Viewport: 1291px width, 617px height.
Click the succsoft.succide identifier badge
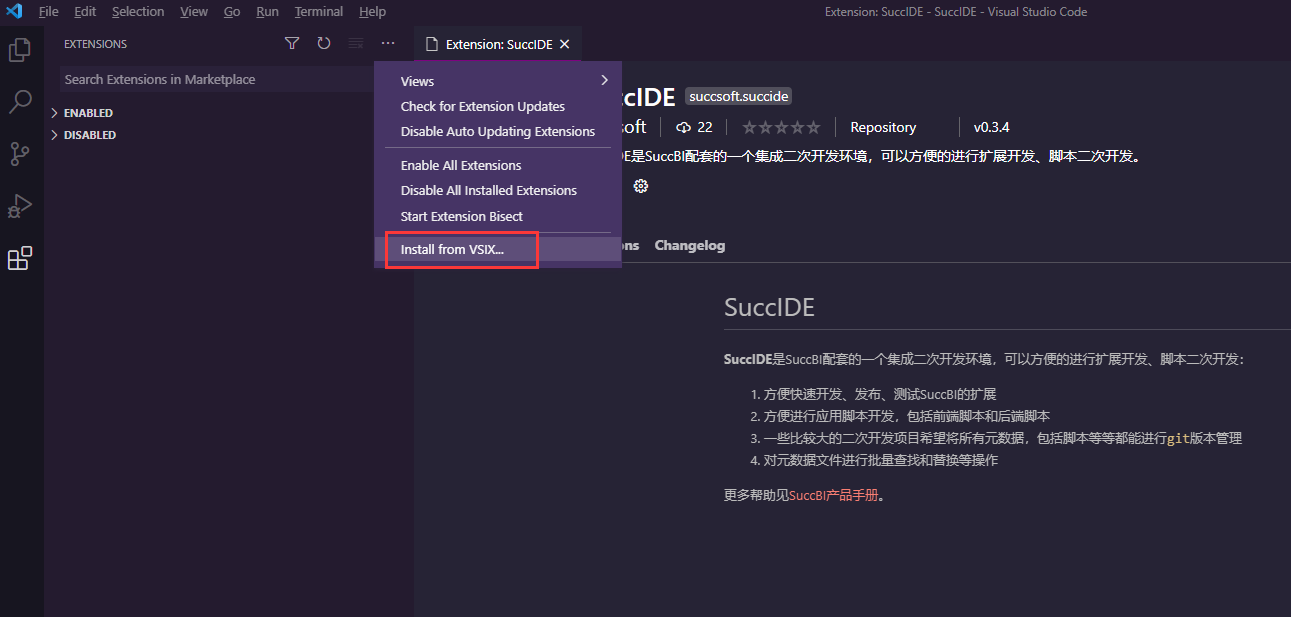[x=739, y=96]
